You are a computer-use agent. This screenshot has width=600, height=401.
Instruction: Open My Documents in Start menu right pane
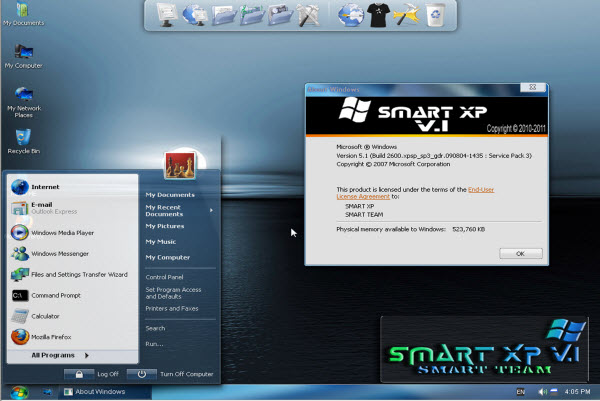point(170,195)
